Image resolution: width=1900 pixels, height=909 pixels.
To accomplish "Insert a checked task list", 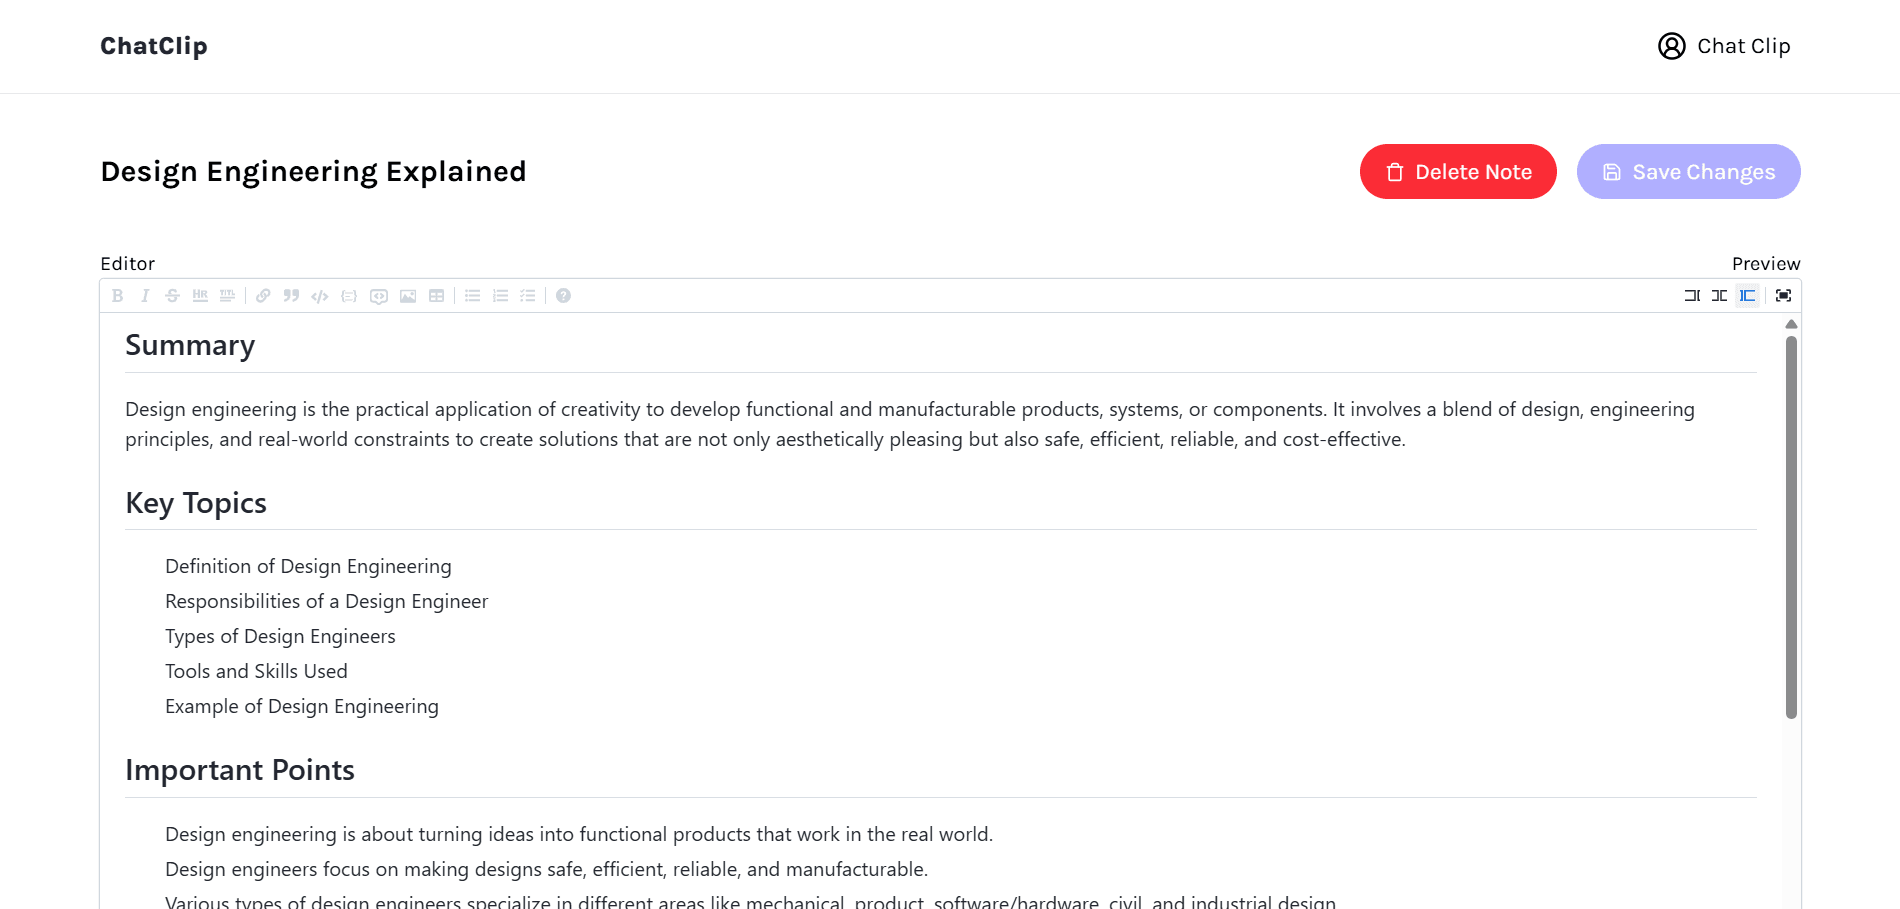I will pos(528,296).
